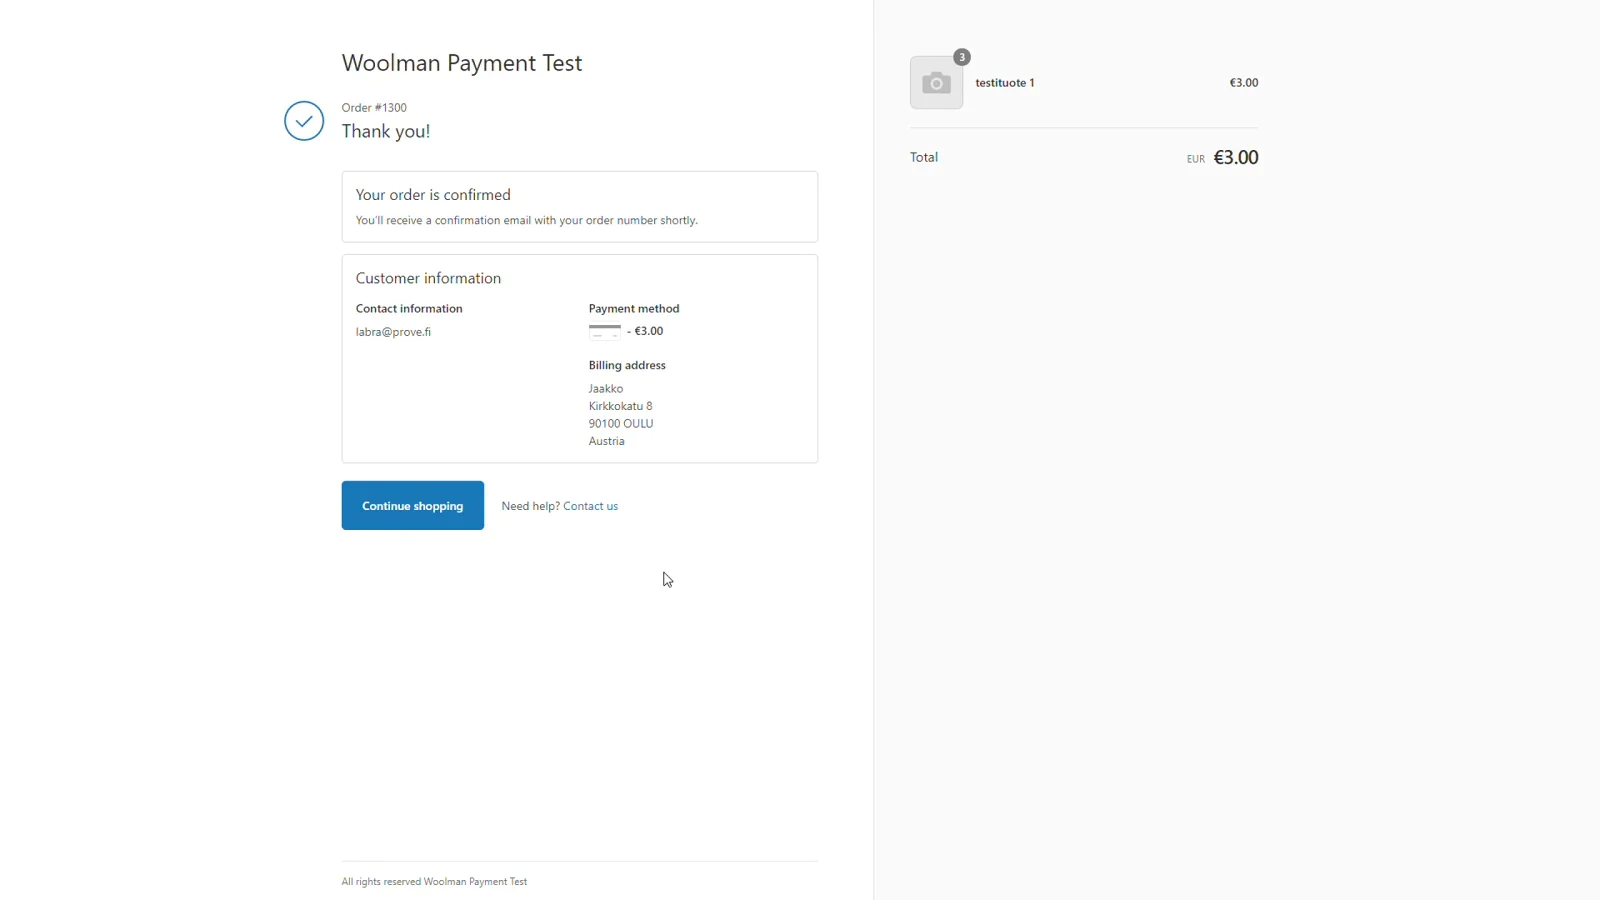Click the Woolman Payment Test store title
Viewport: 1600px width, 900px height.
[x=461, y=63]
